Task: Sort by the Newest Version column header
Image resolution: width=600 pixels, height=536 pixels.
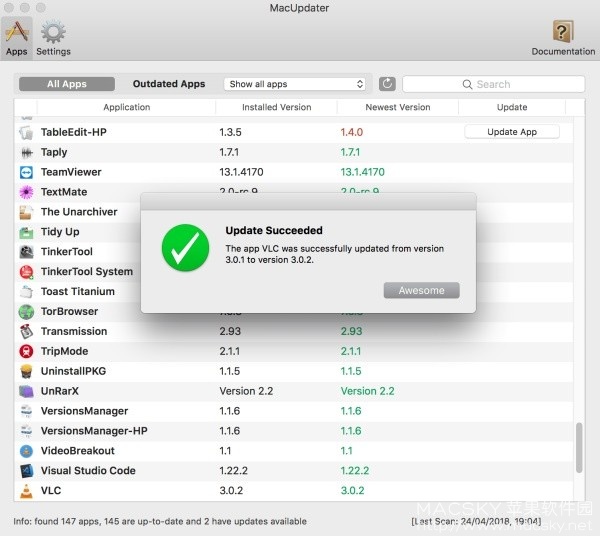Action: pyautogui.click(x=398, y=107)
